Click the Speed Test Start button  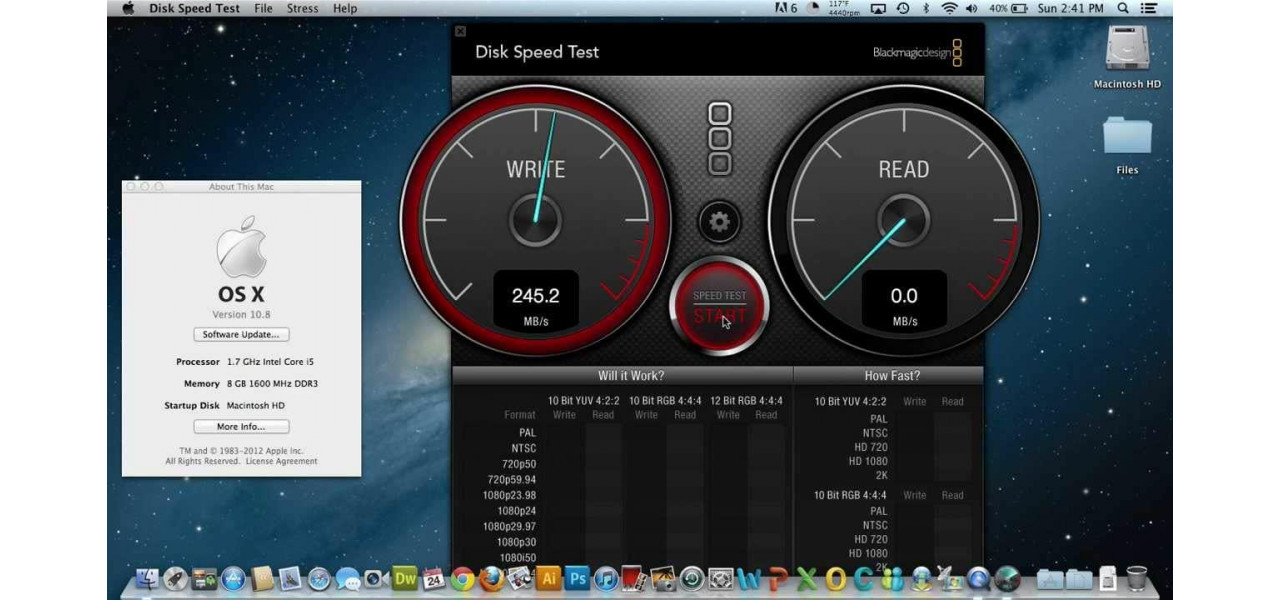pos(719,307)
